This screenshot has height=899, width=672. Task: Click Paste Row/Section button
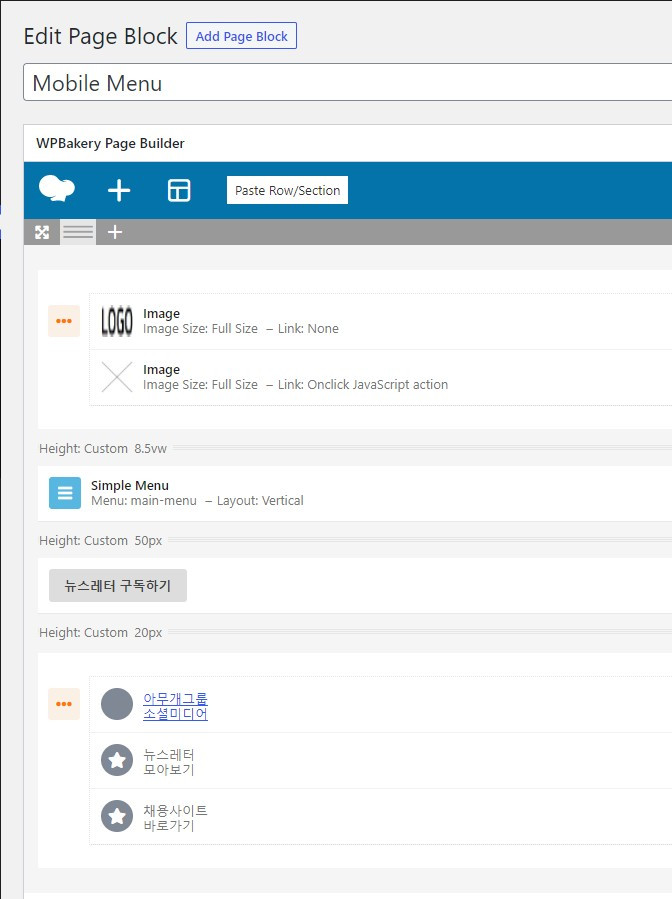(x=287, y=190)
